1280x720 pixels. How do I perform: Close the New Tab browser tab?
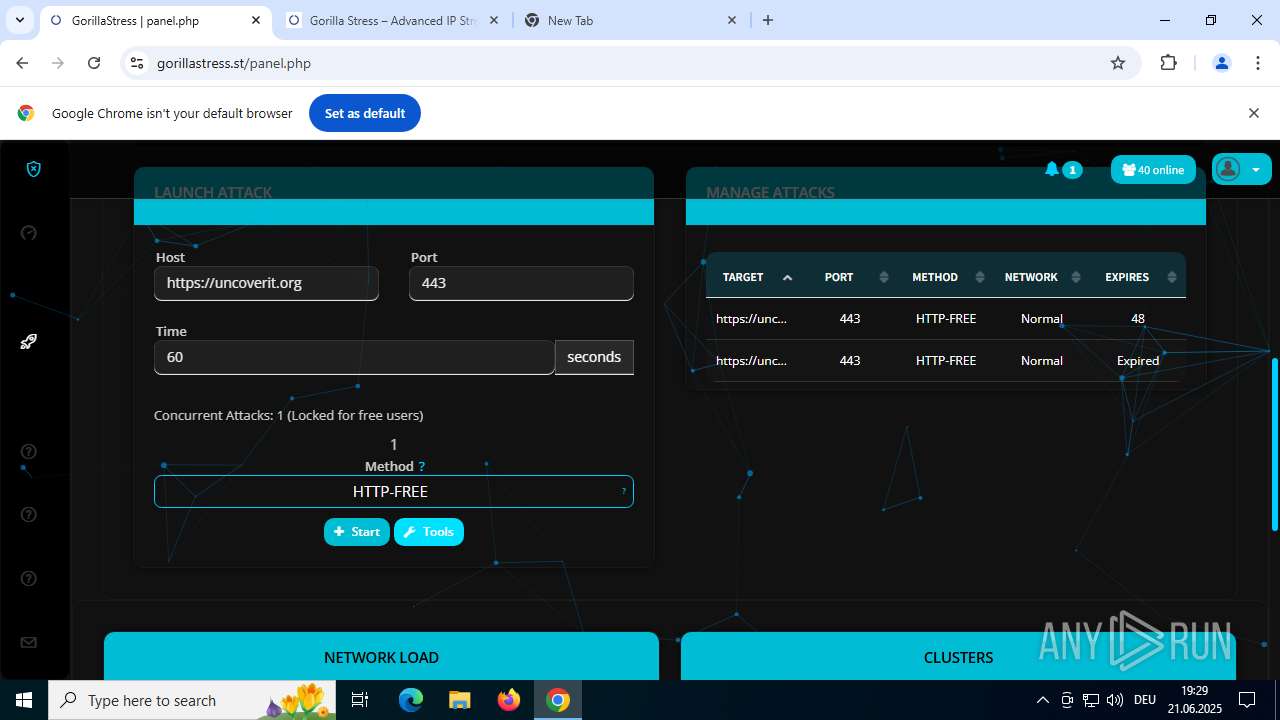732,20
